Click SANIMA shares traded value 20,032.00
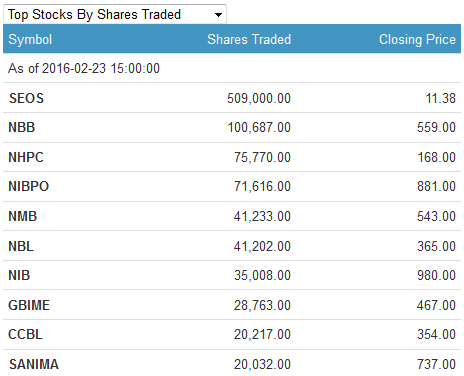This screenshot has width=464, height=376. click(x=262, y=364)
